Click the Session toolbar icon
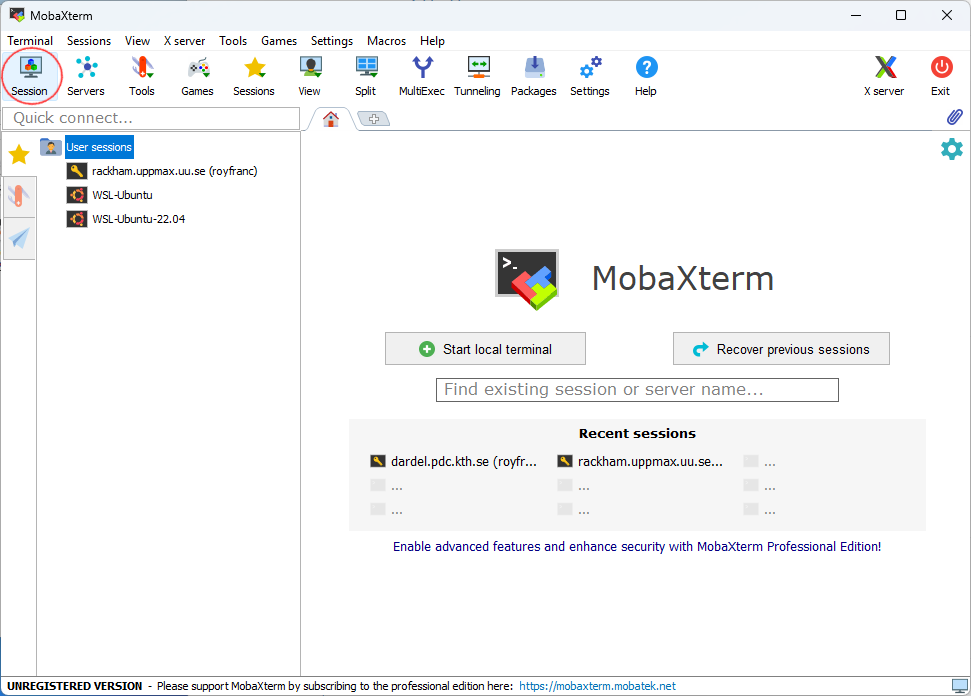The width and height of the screenshot is (971, 696). point(30,76)
